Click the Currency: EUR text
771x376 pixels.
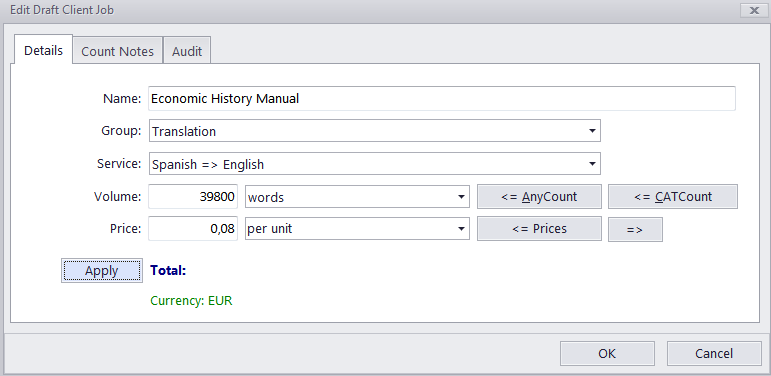click(x=191, y=301)
